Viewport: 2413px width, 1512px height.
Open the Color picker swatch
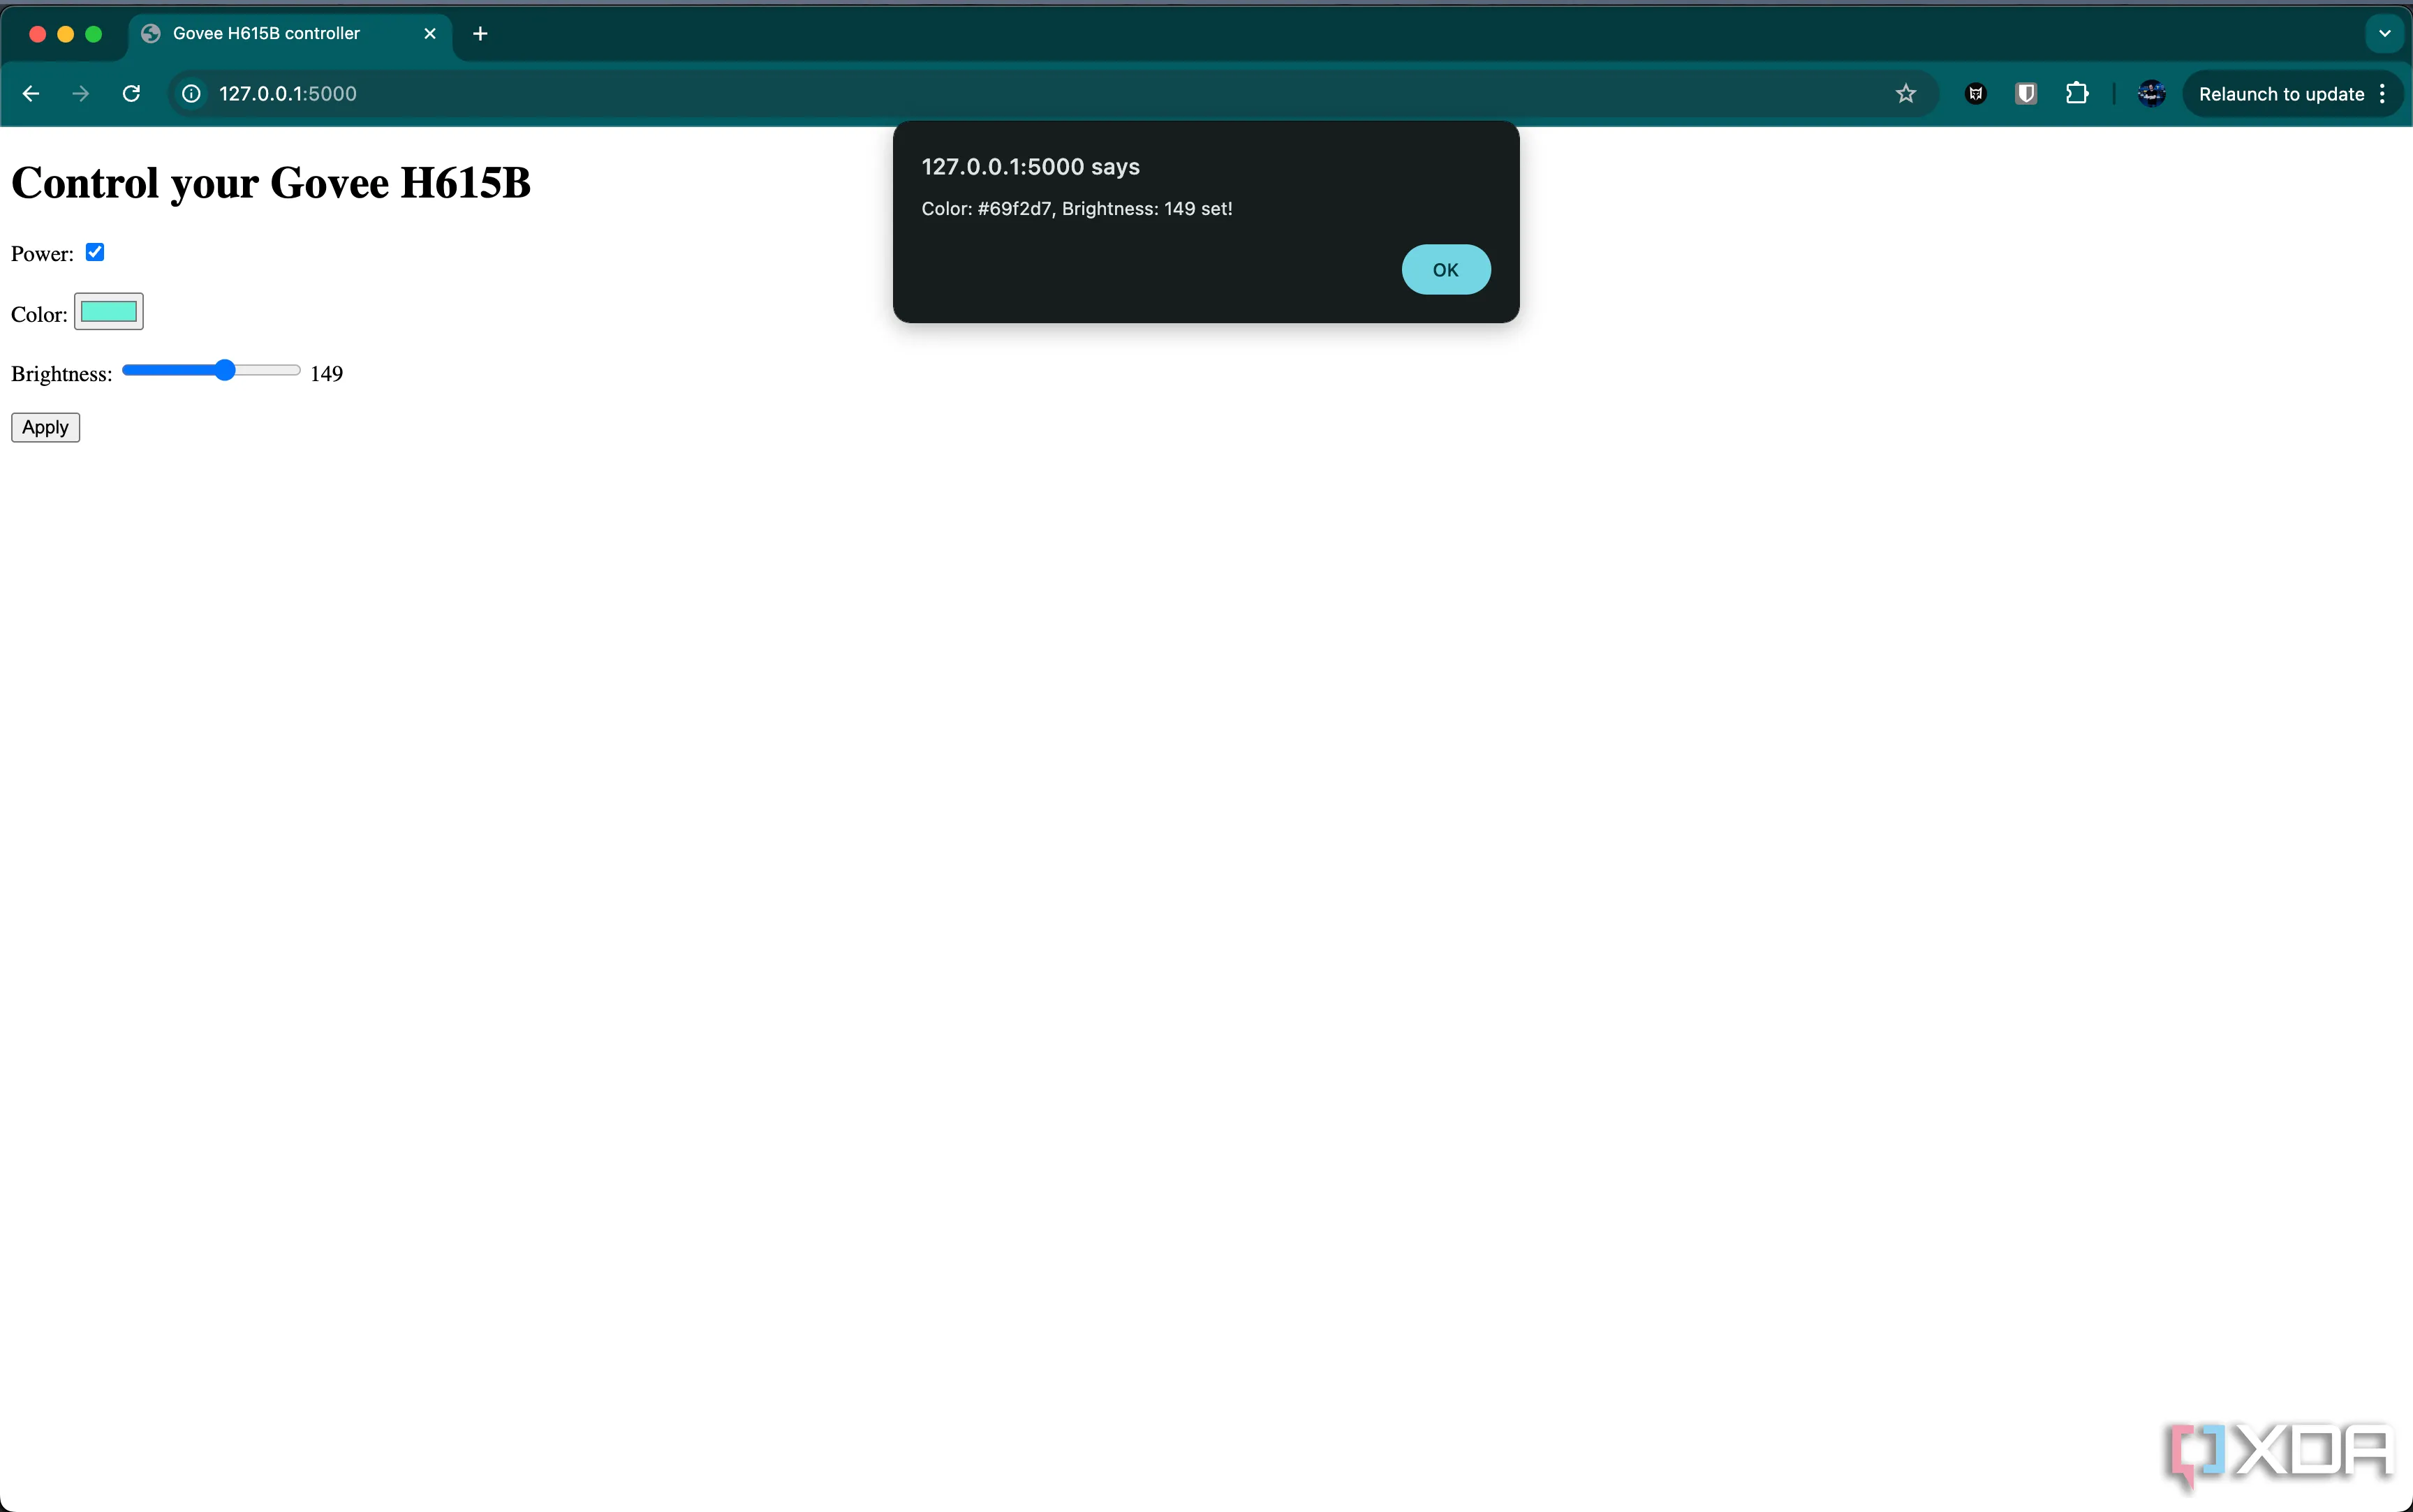point(109,312)
